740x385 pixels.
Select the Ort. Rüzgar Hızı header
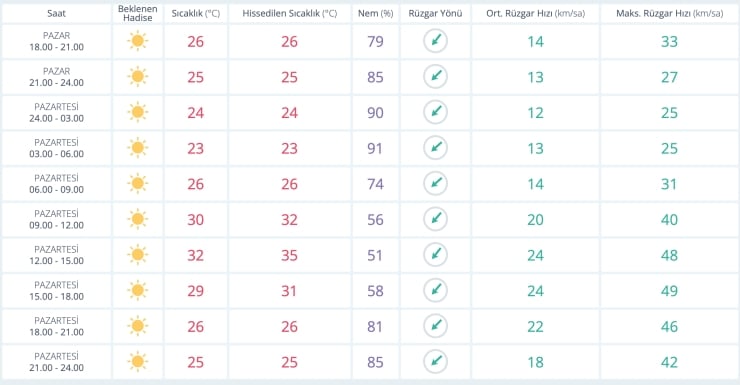pos(535,13)
